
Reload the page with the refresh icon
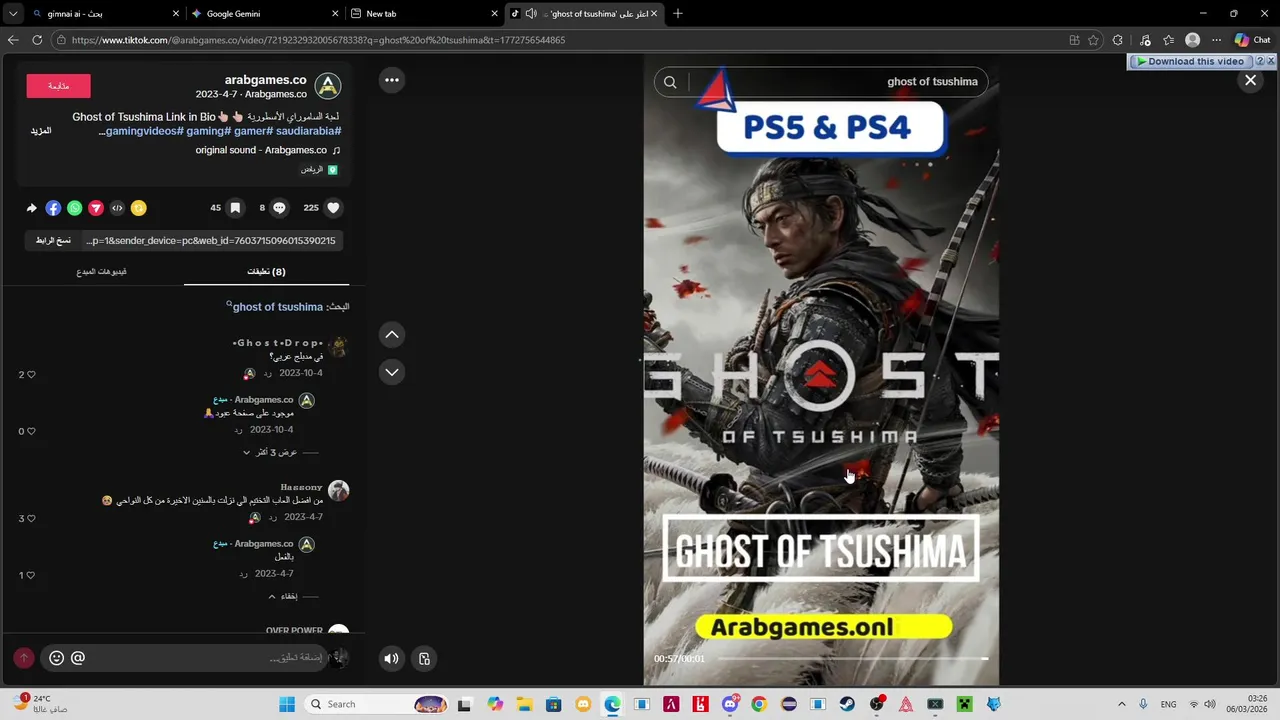37,40
